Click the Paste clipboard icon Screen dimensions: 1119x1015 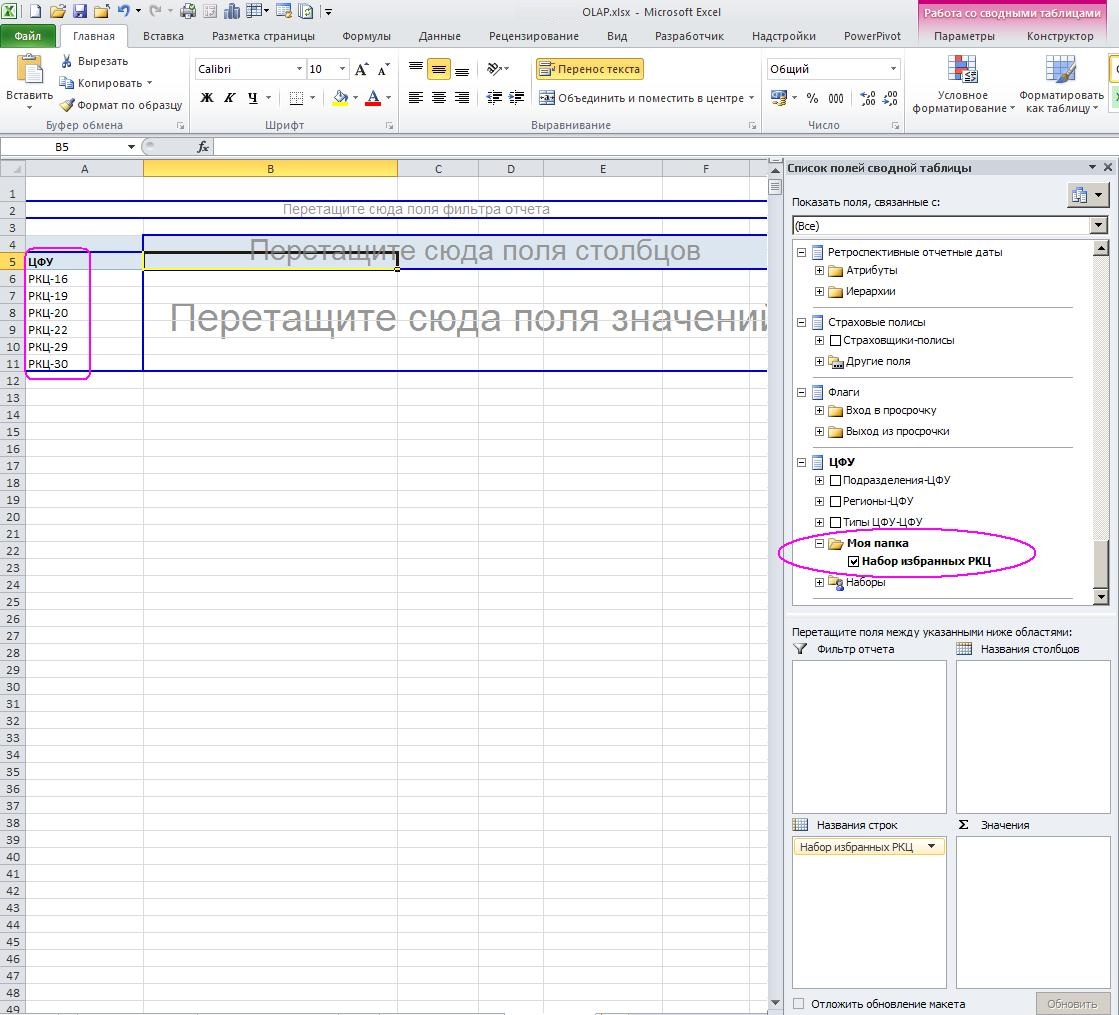[x=29, y=71]
